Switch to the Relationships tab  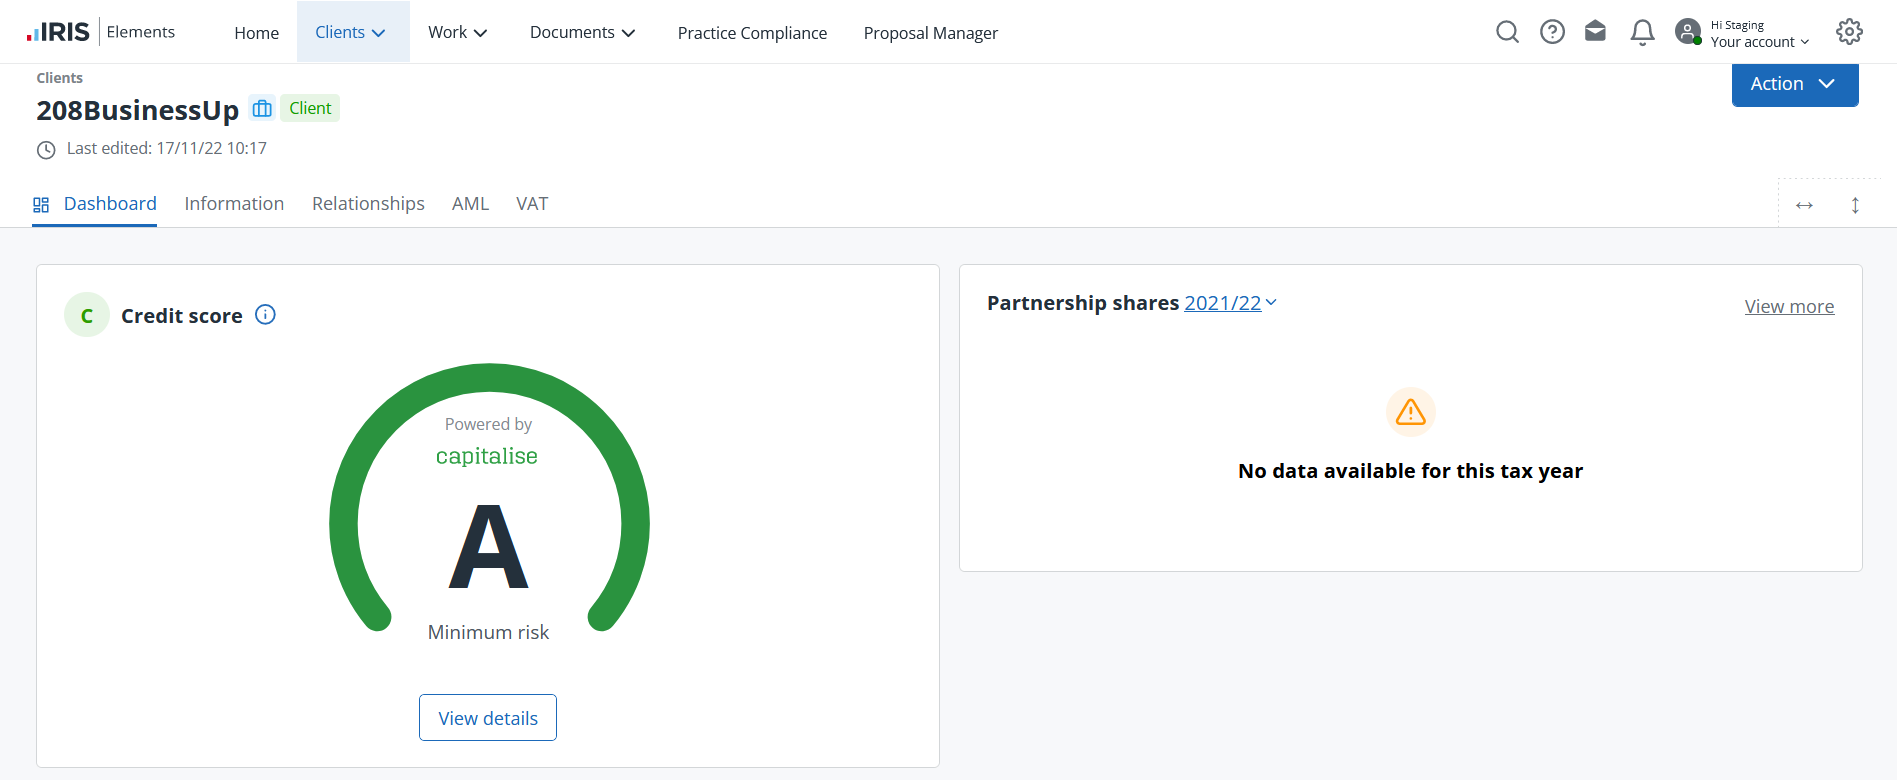[x=368, y=204]
